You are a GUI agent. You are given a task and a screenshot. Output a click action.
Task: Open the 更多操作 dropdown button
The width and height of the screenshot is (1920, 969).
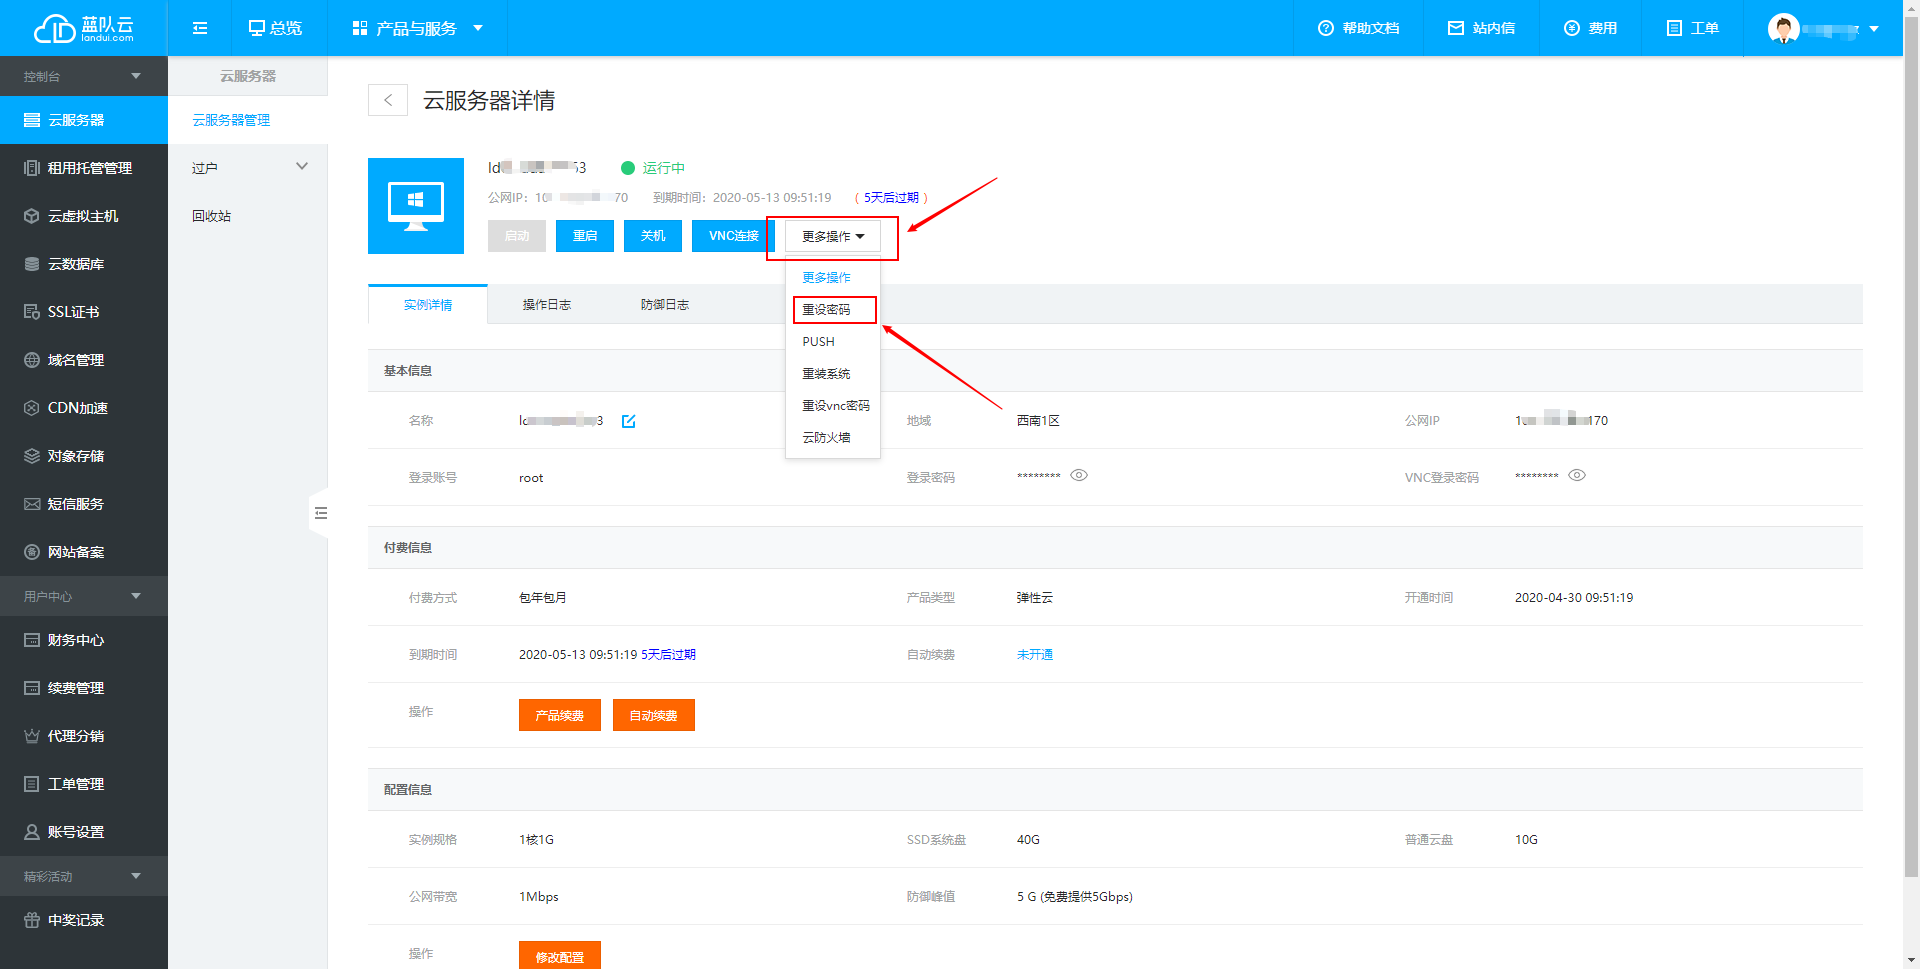click(833, 237)
